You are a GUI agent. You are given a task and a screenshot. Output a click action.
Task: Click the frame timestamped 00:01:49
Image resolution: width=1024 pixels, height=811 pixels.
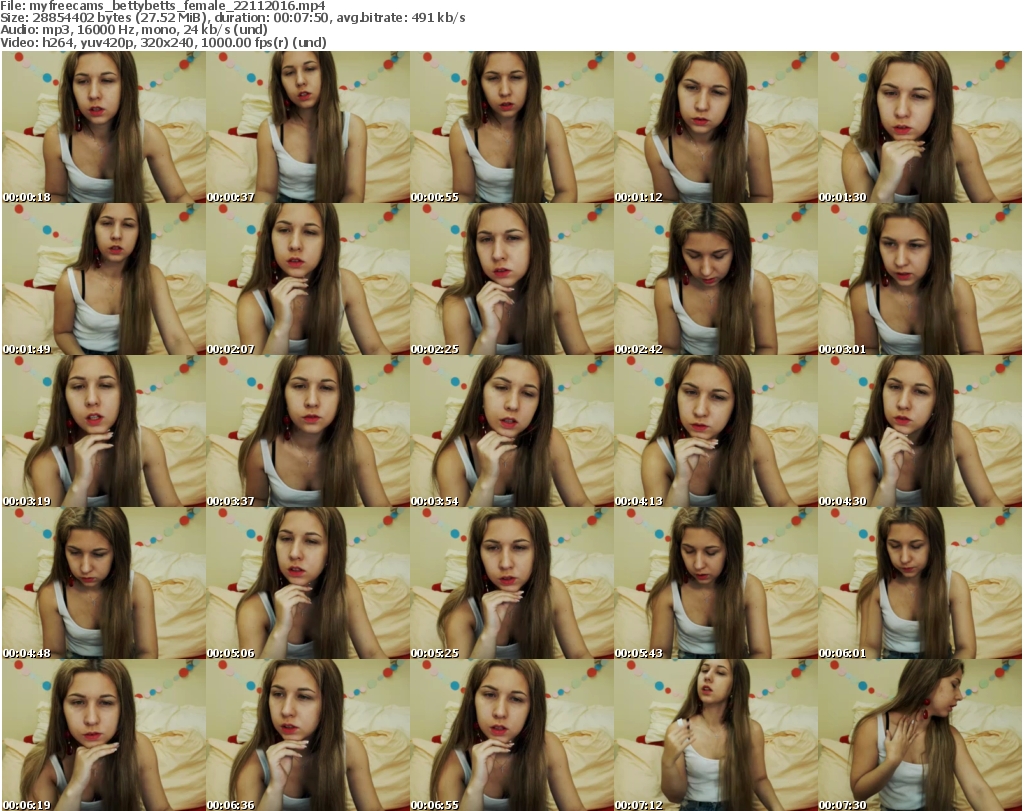(103, 279)
